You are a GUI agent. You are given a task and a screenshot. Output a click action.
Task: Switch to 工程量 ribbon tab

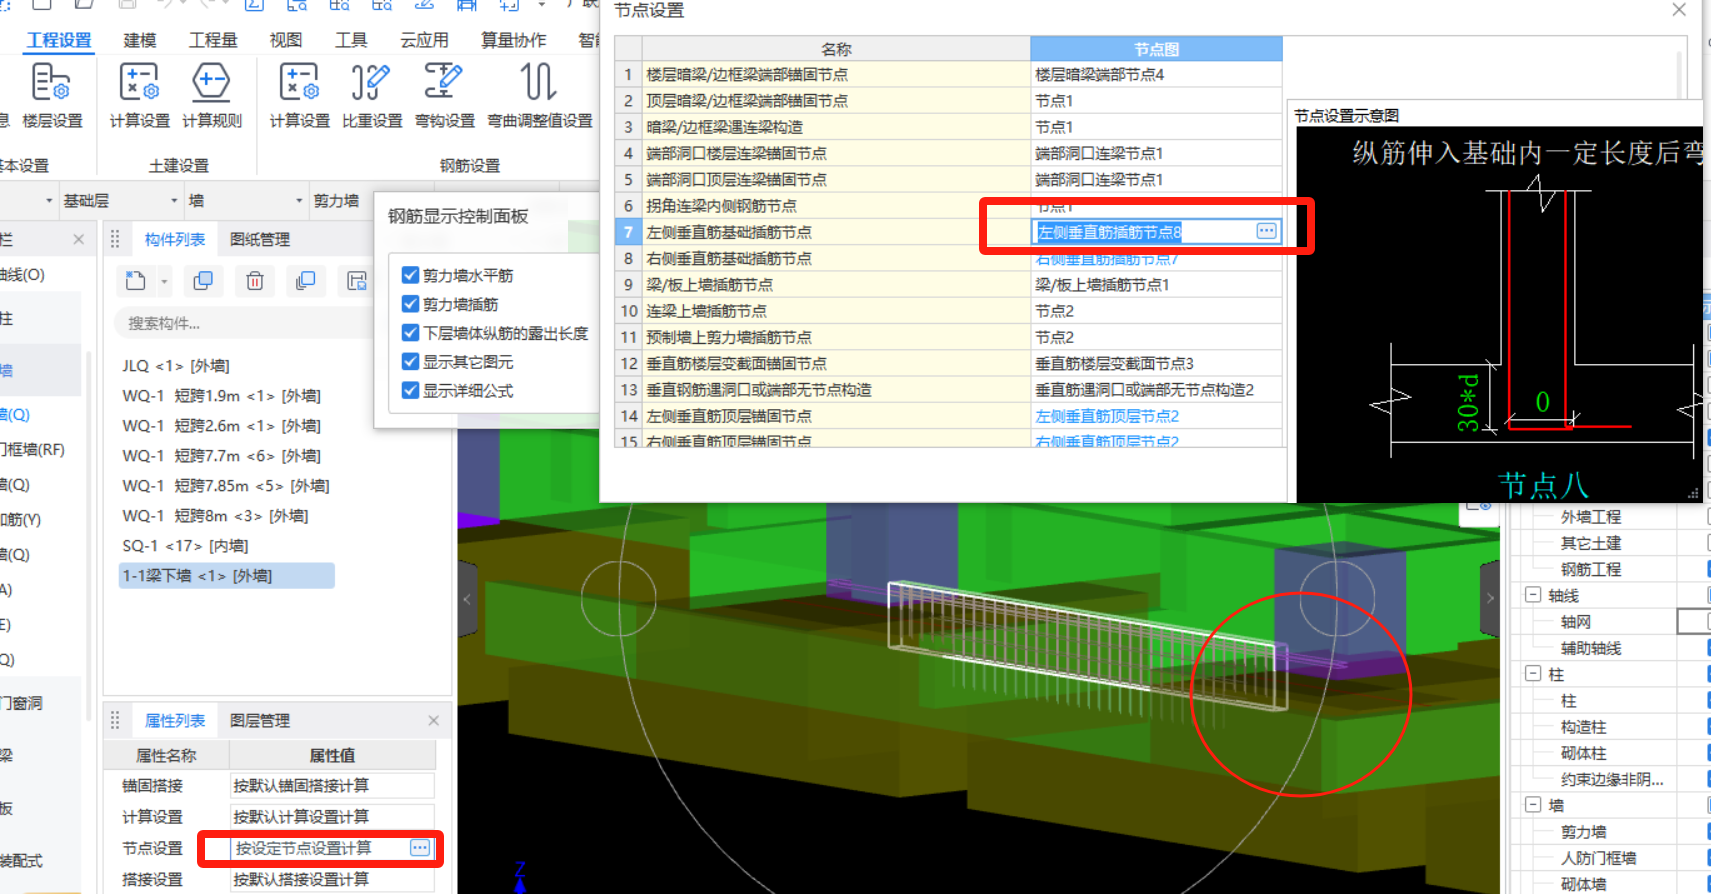[213, 40]
